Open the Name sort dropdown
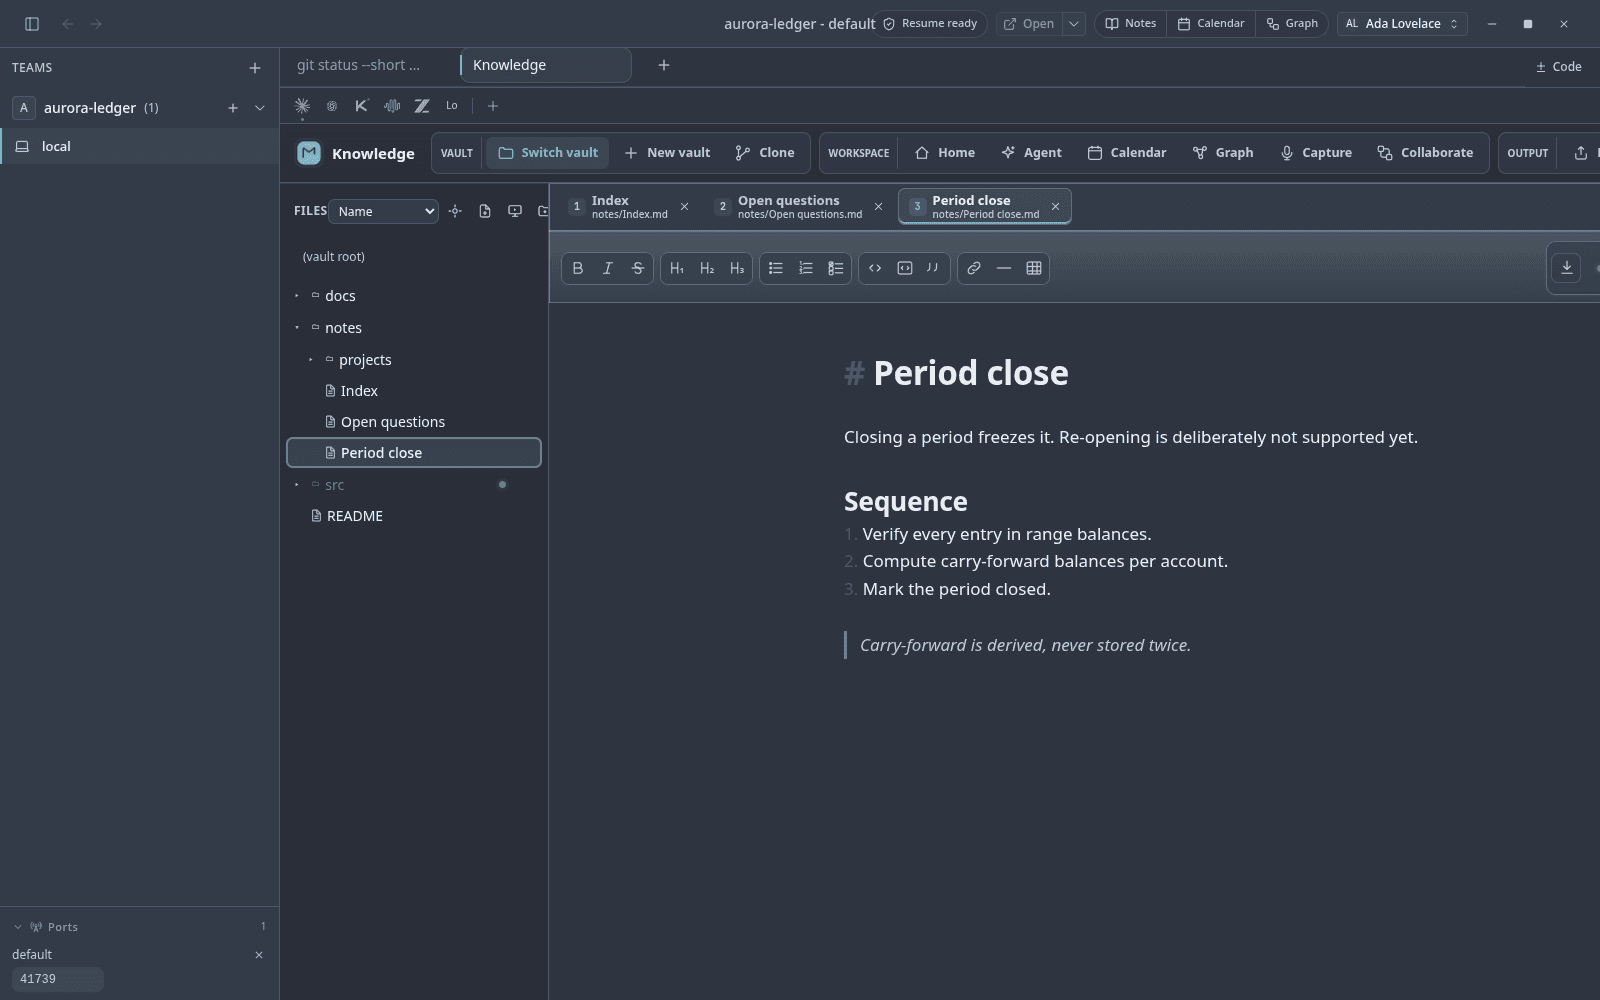The height and width of the screenshot is (1000, 1600). click(384, 211)
